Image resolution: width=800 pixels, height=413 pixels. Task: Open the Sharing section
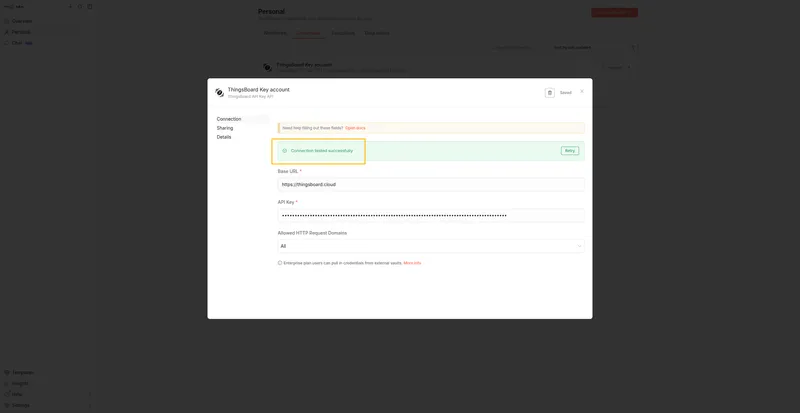(x=224, y=128)
